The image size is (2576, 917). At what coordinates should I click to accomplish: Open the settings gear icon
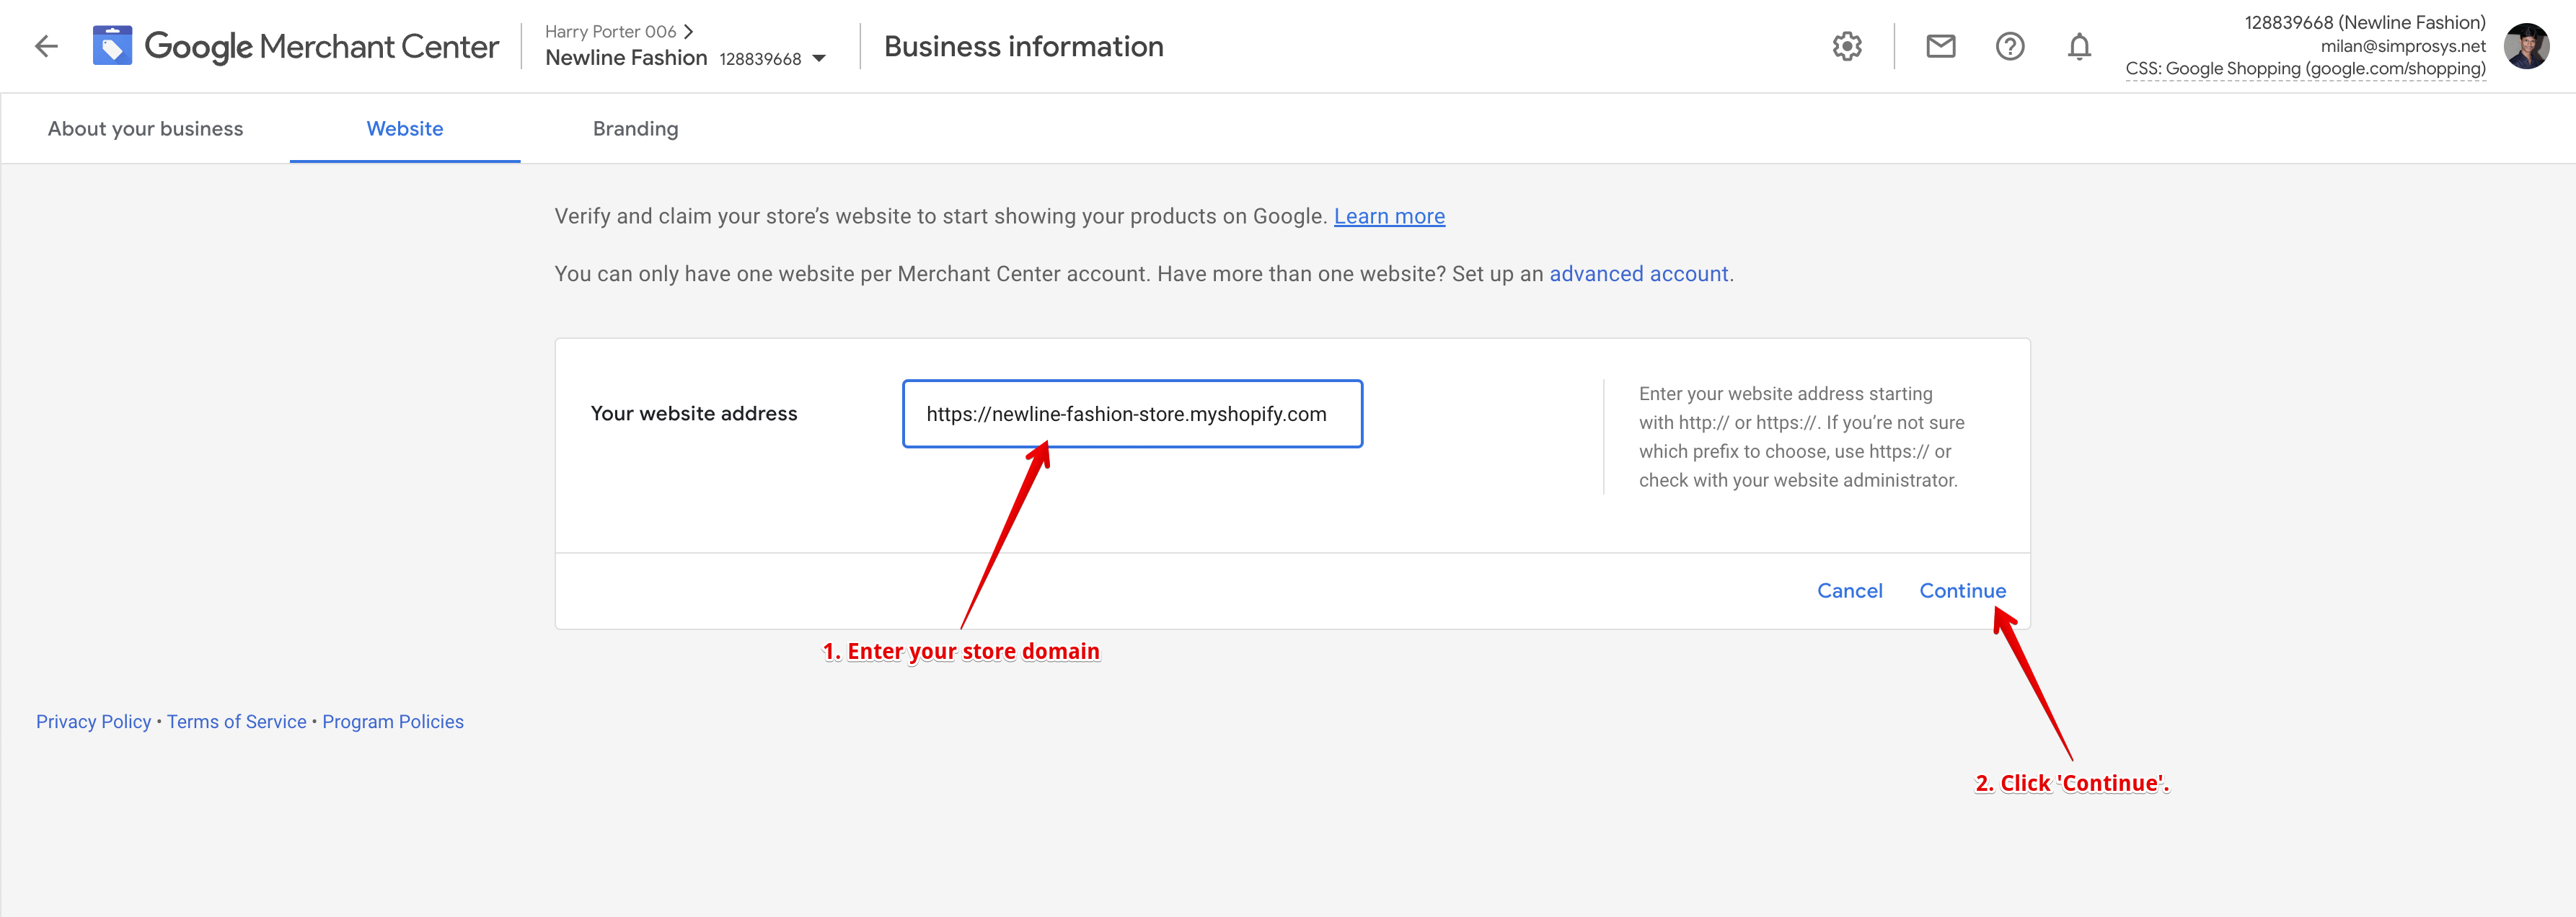tap(1847, 46)
